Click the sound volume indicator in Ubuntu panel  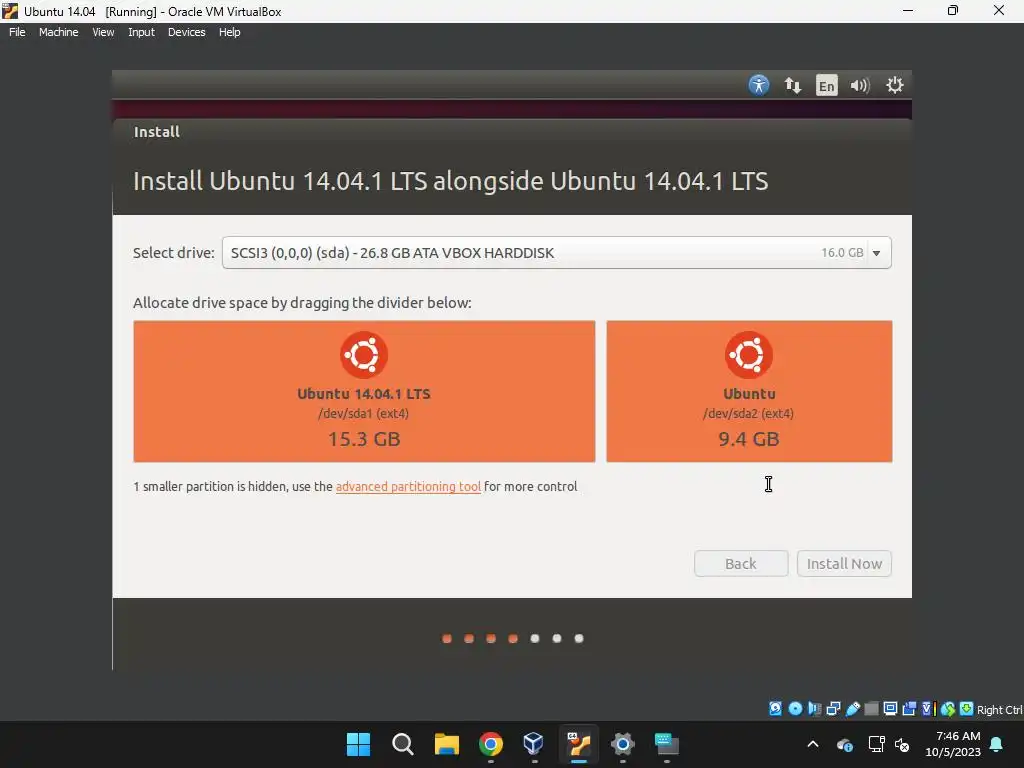pos(859,86)
